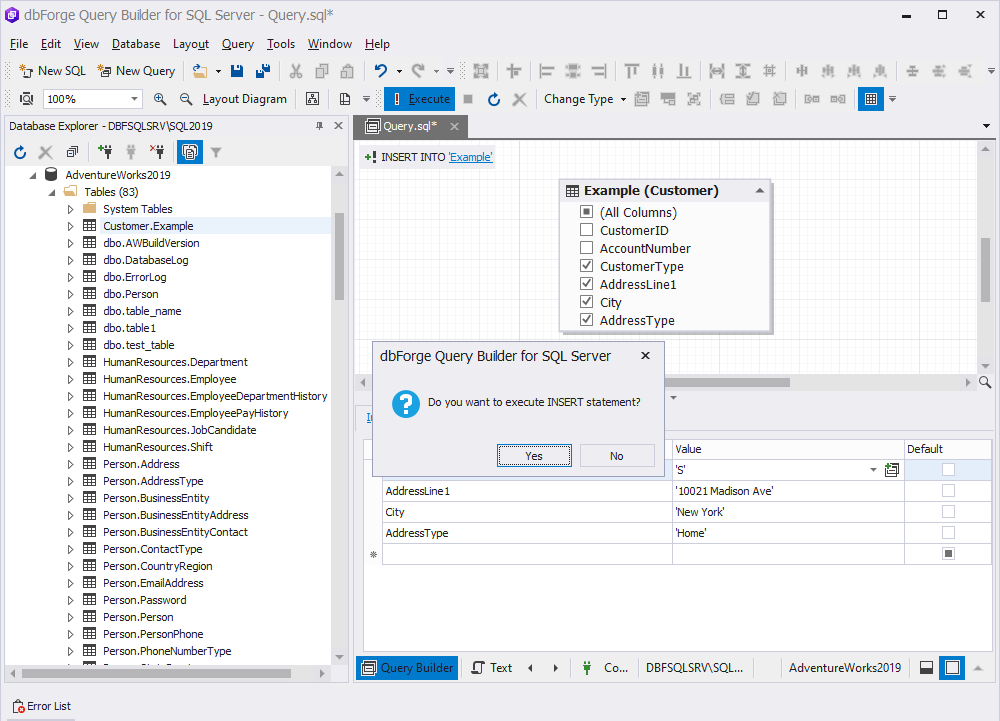Image resolution: width=1000 pixels, height=721 pixels.
Task: Close the Database Explorer panel
Action: [339, 126]
